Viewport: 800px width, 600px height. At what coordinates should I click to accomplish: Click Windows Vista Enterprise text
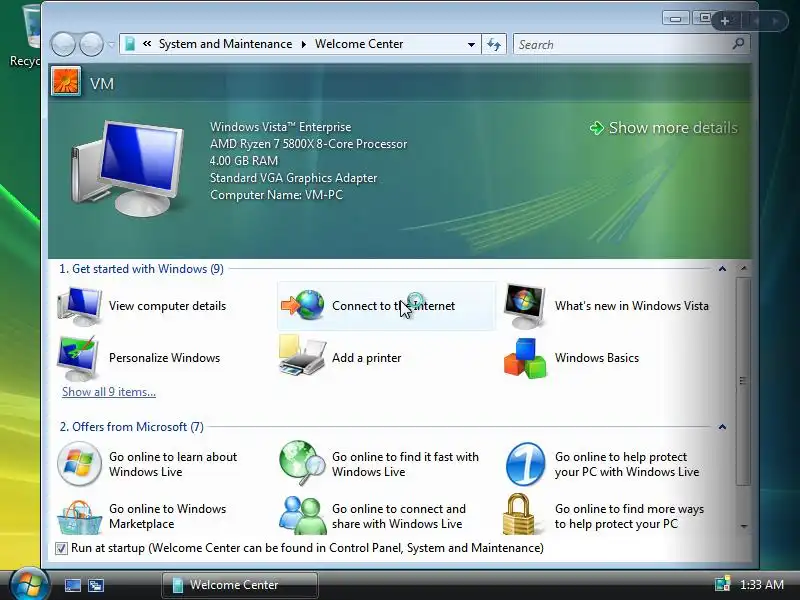tap(280, 127)
